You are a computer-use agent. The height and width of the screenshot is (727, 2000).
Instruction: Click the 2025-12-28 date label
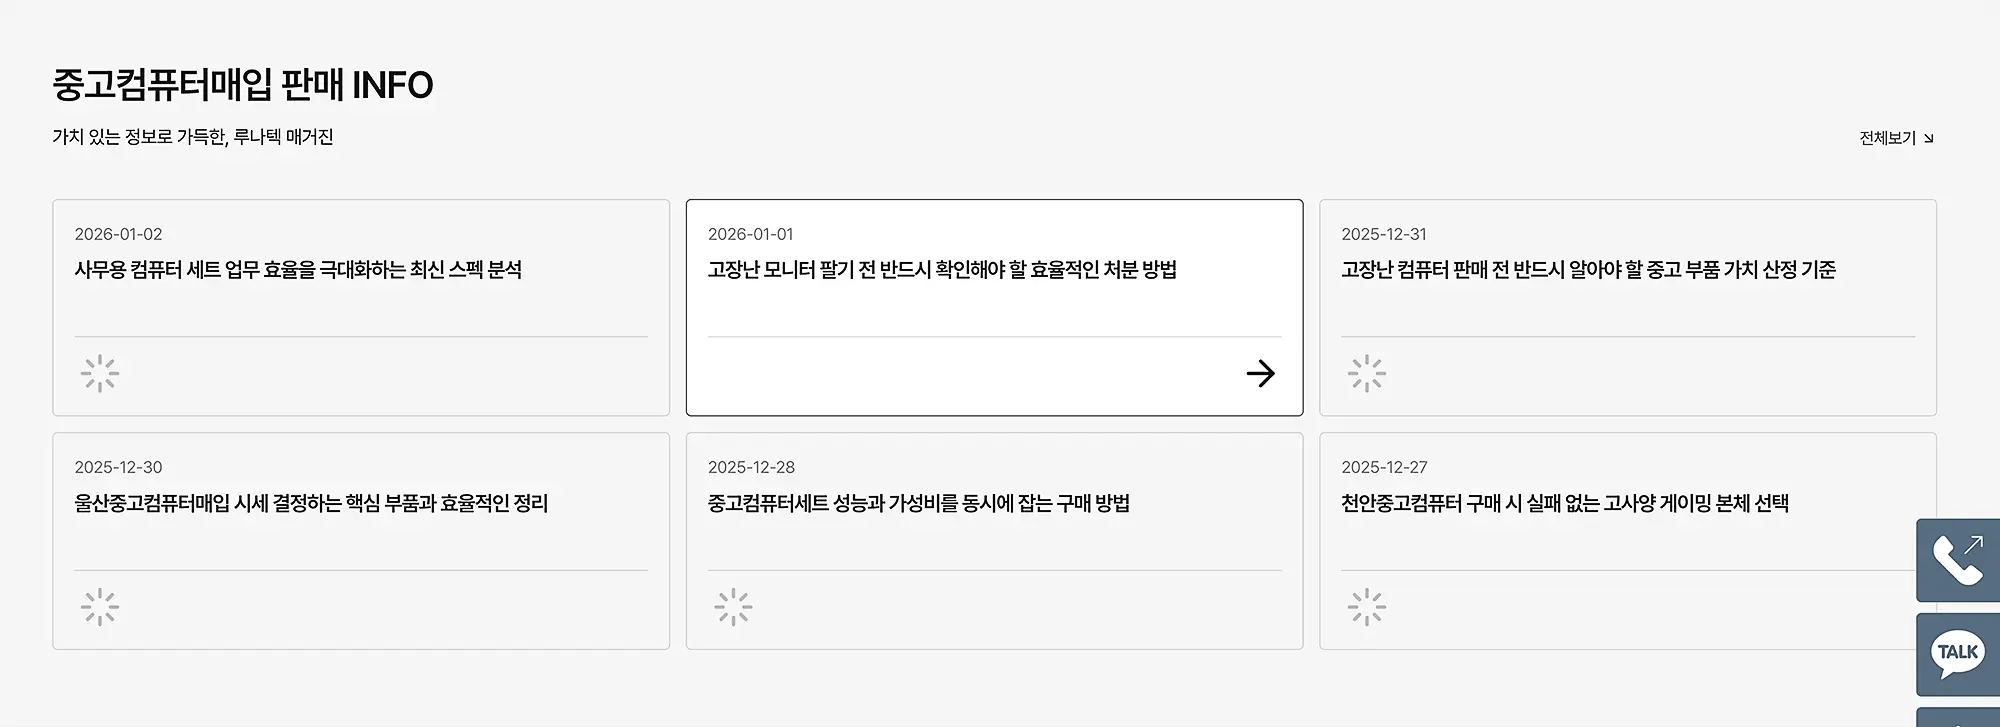751,467
